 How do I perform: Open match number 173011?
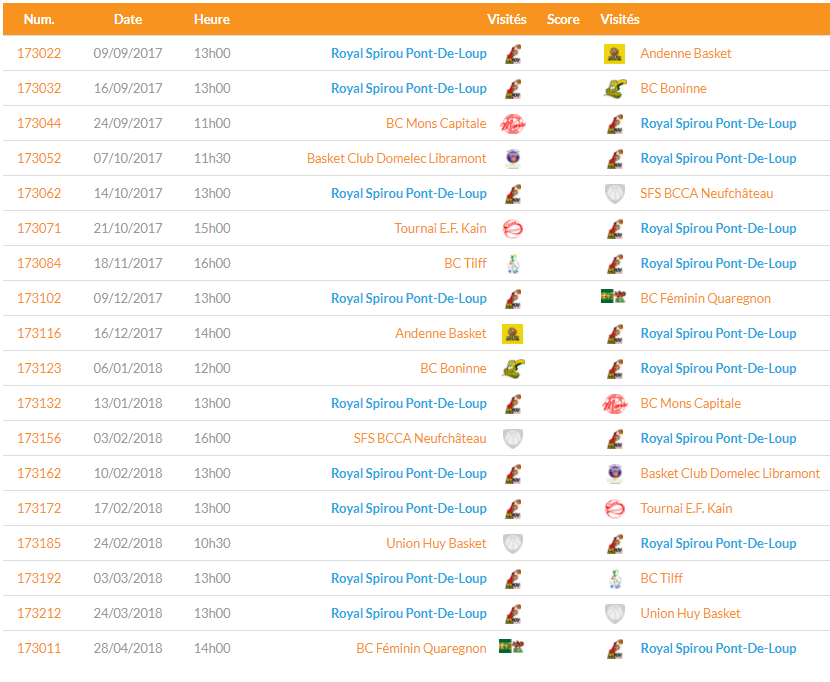pos(39,648)
